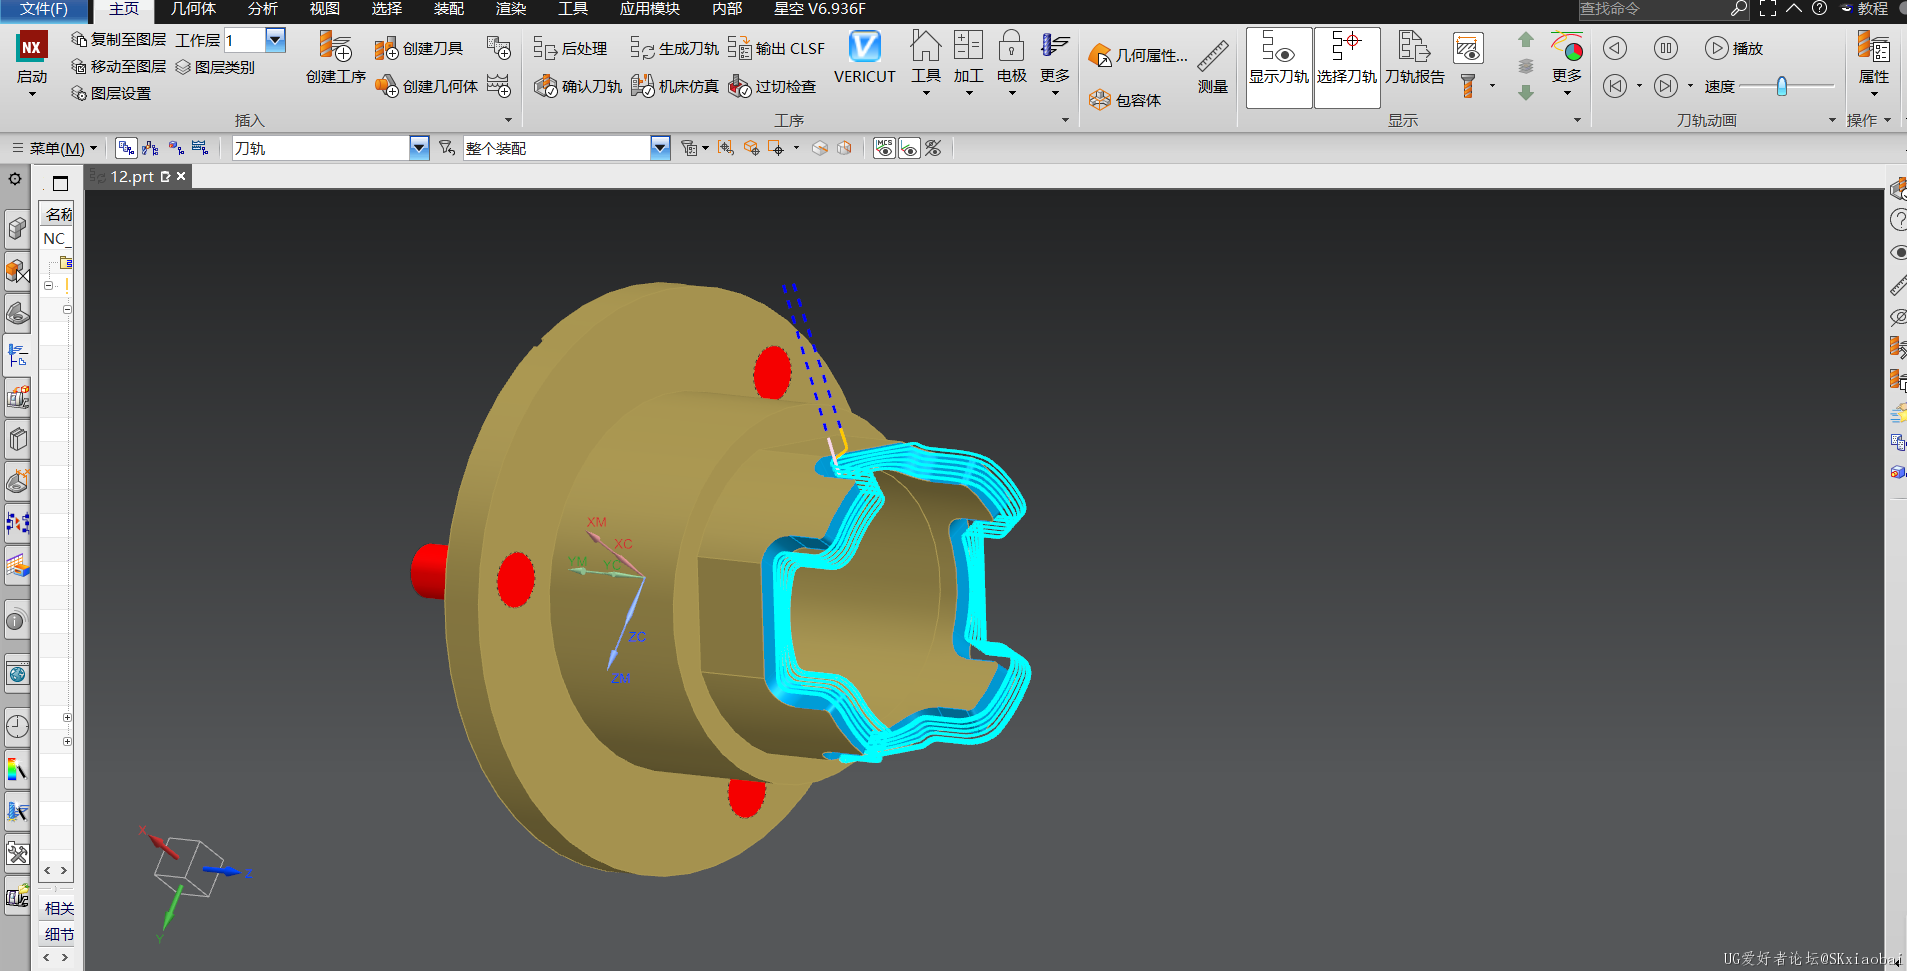Switch to the 几何体 ribbon tab
The image size is (1907, 971).
(193, 9)
